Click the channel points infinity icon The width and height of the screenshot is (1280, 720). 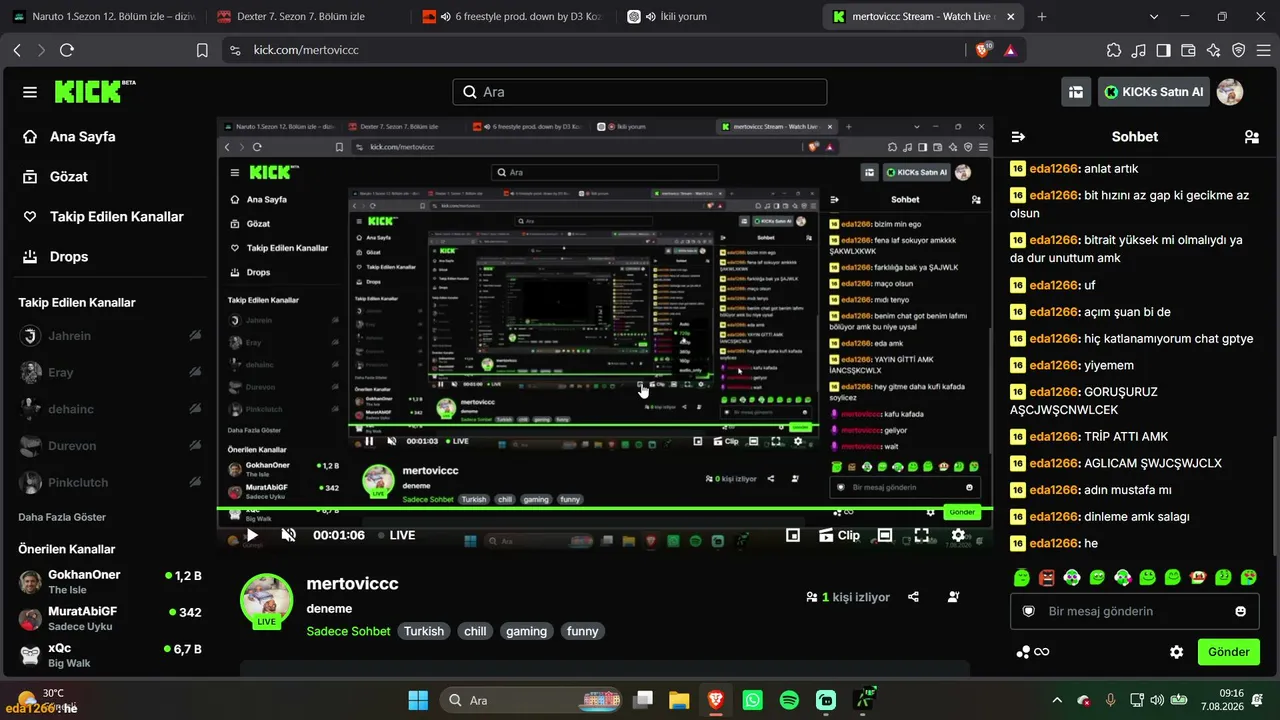[1033, 652]
